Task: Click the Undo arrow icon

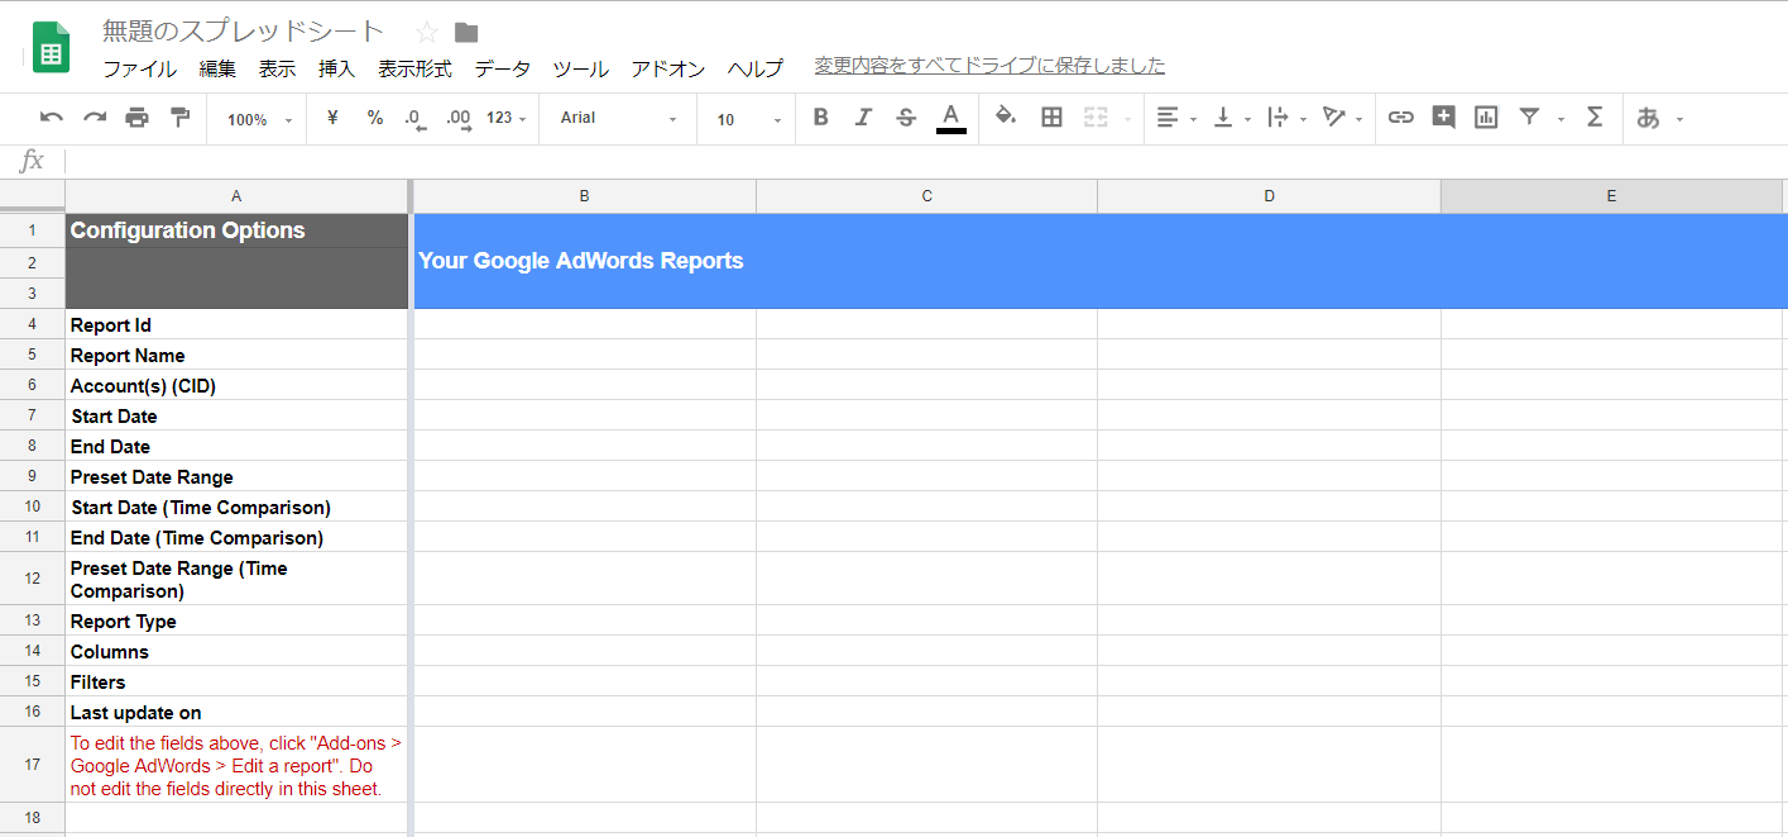Action: click(x=51, y=118)
